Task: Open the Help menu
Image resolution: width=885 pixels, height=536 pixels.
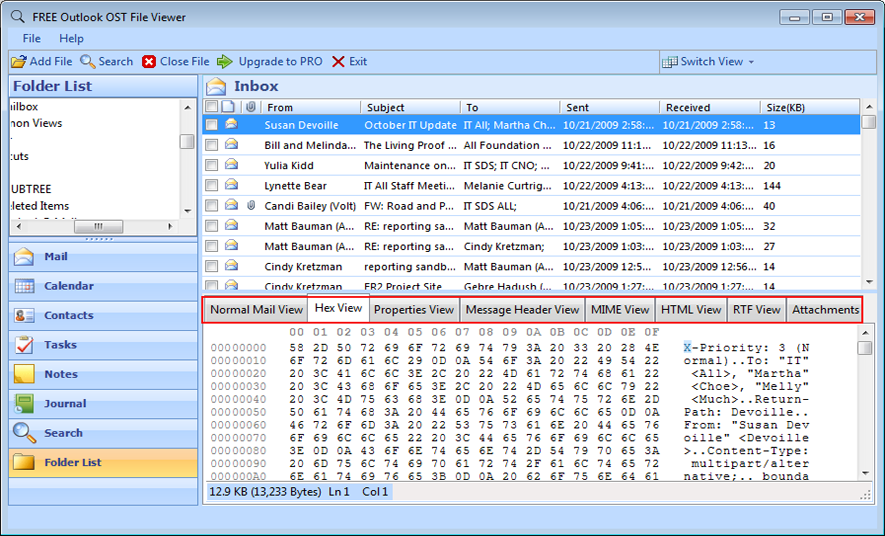Action: (x=71, y=38)
